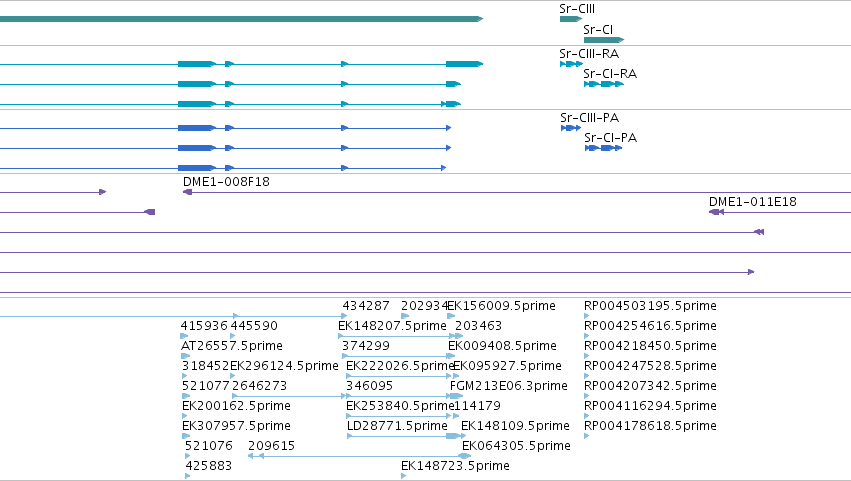Select EST label 346095
This screenshot has height=481, width=851.
click(x=370, y=386)
